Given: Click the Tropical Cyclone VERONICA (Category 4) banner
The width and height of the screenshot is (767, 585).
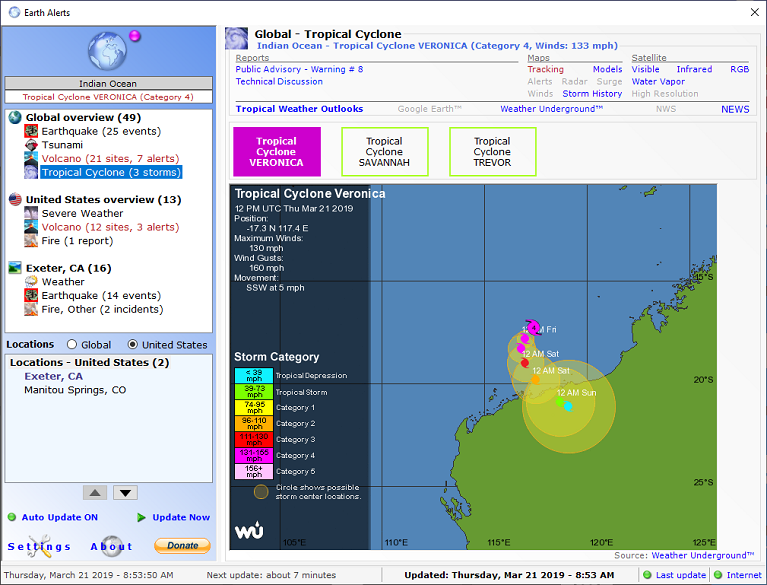Looking at the screenshot, I should coord(108,97).
